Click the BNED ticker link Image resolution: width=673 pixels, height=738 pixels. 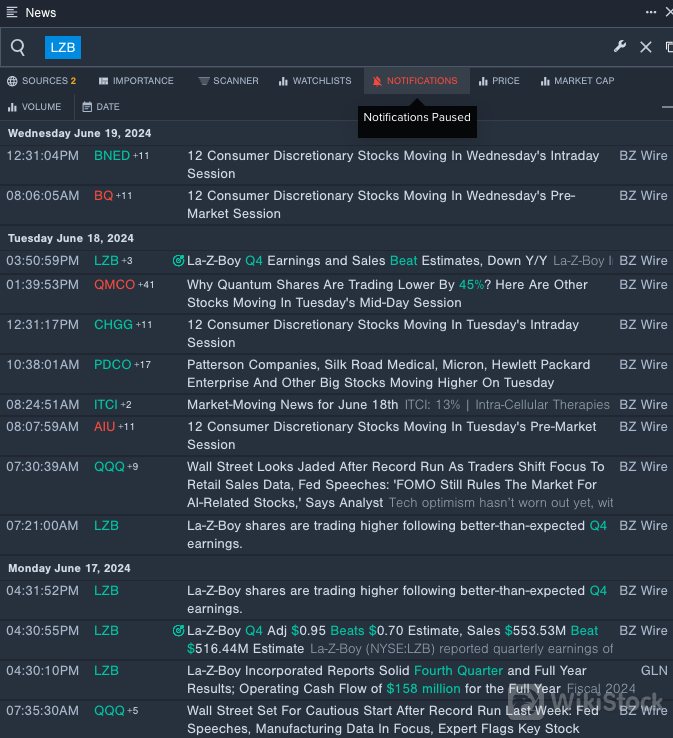coord(112,156)
